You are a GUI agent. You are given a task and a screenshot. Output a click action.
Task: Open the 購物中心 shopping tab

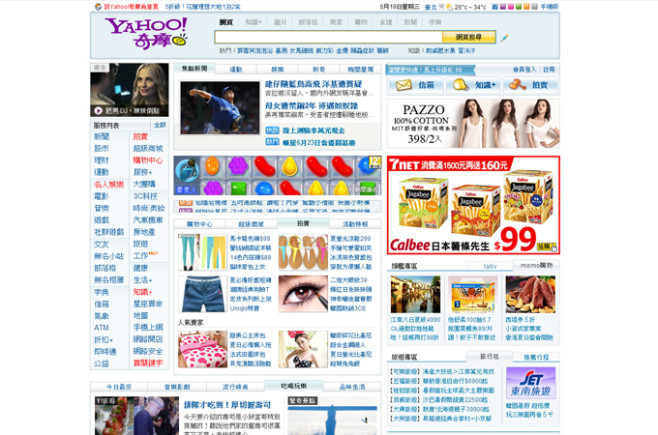[x=200, y=224]
